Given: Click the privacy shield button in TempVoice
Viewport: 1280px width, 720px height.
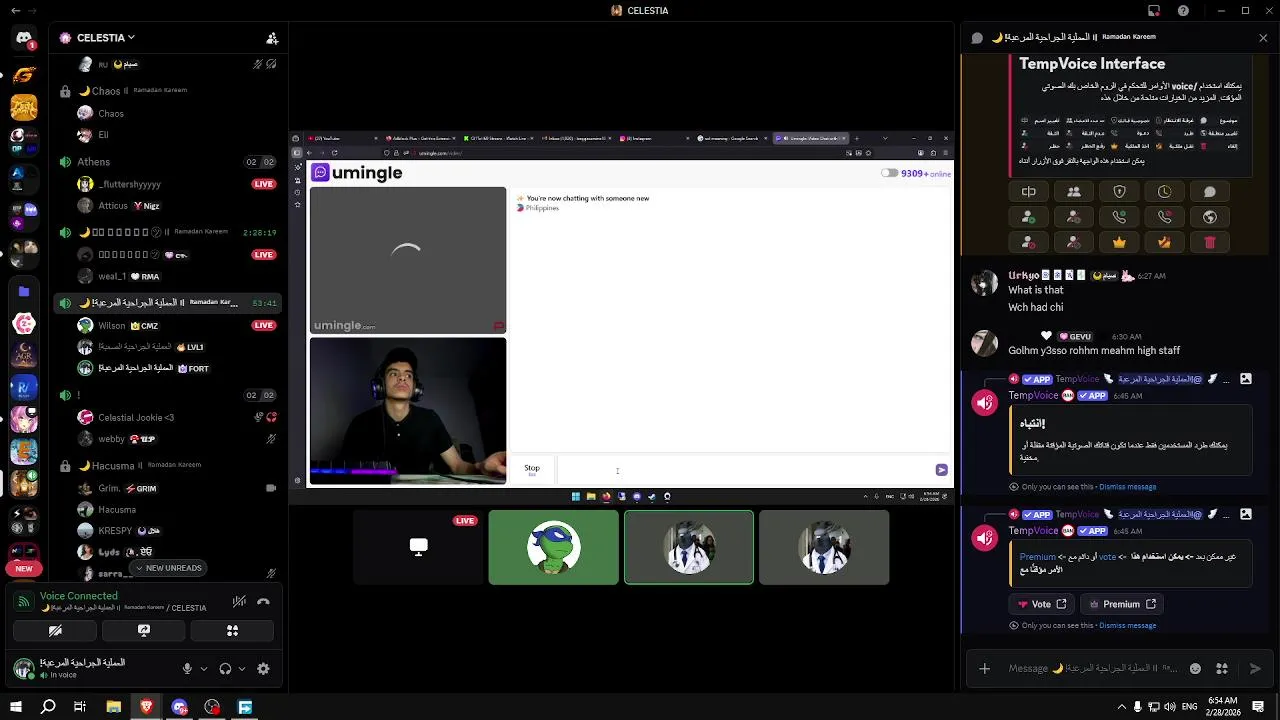Looking at the screenshot, I should pos(1119,192).
